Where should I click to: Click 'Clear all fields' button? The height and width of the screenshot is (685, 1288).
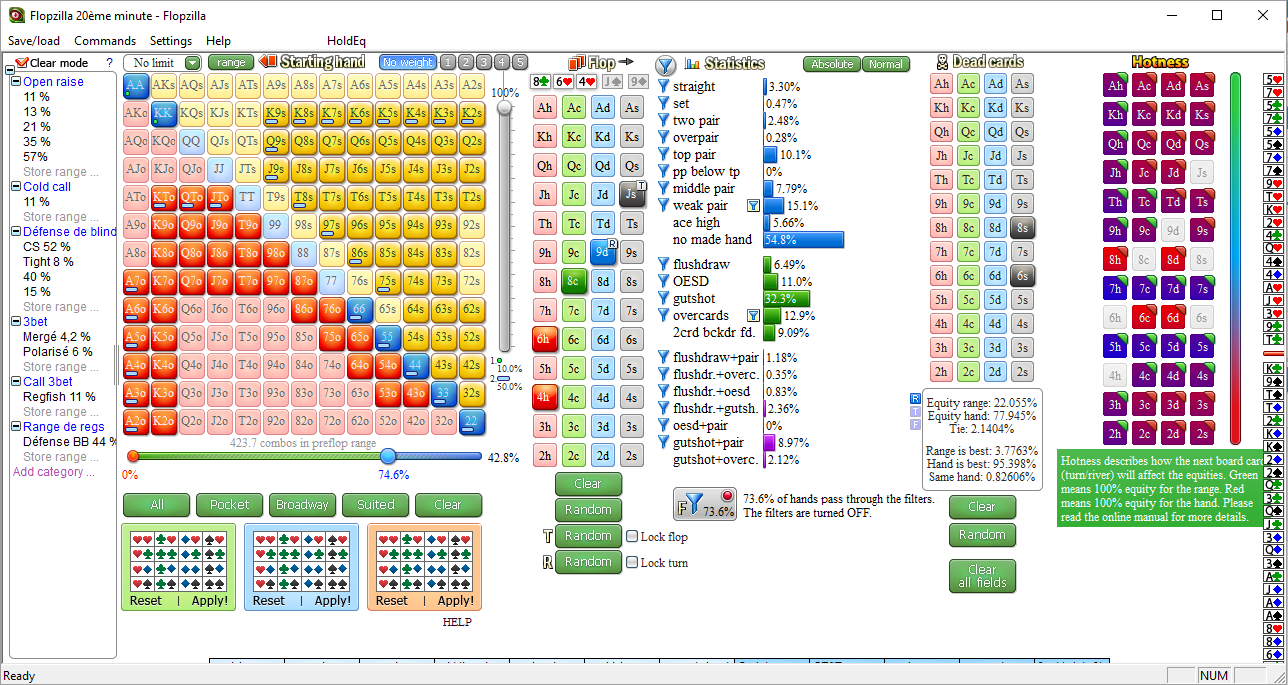[982, 575]
